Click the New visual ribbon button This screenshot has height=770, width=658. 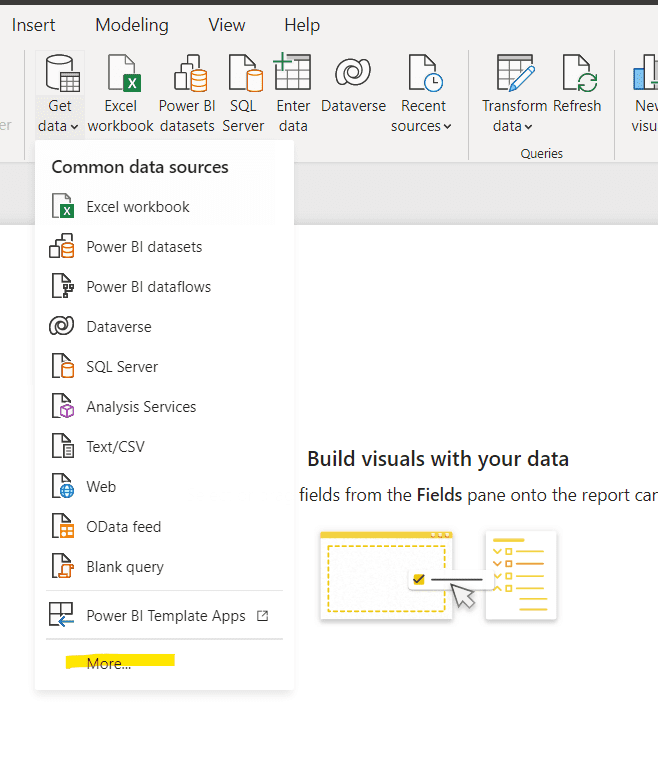pos(645,93)
